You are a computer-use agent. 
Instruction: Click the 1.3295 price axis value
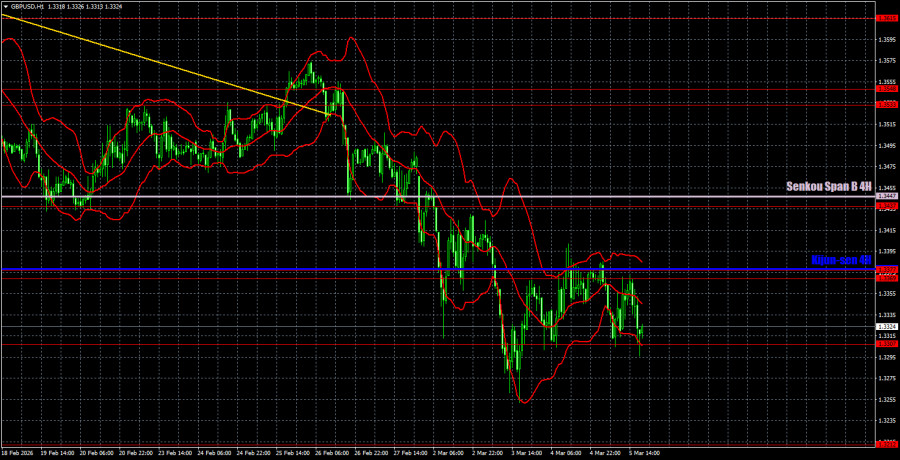pyautogui.click(x=887, y=357)
